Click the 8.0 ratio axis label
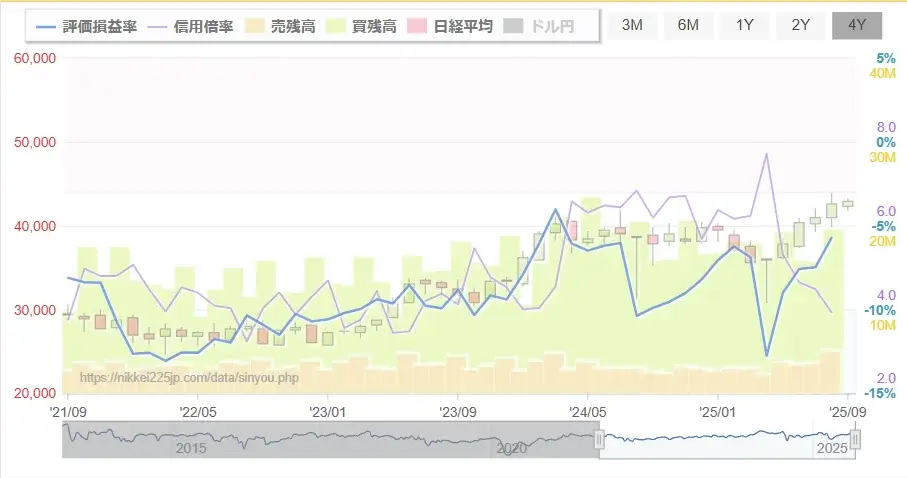This screenshot has height=478, width=907. [x=886, y=127]
